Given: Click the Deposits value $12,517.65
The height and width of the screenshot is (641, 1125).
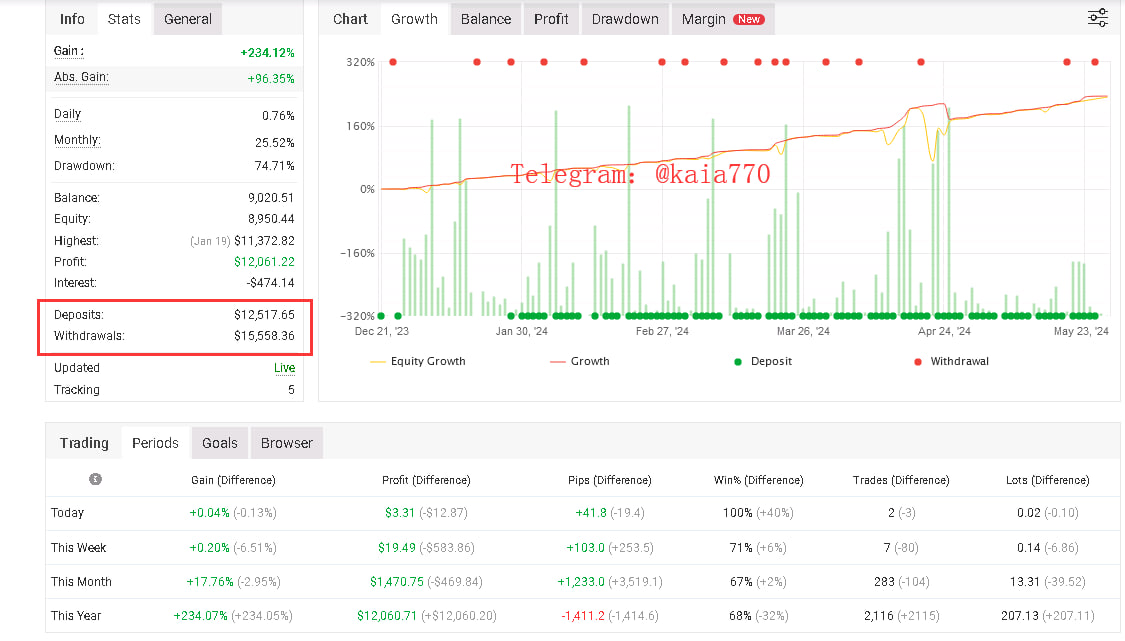Looking at the screenshot, I should tap(264, 314).
